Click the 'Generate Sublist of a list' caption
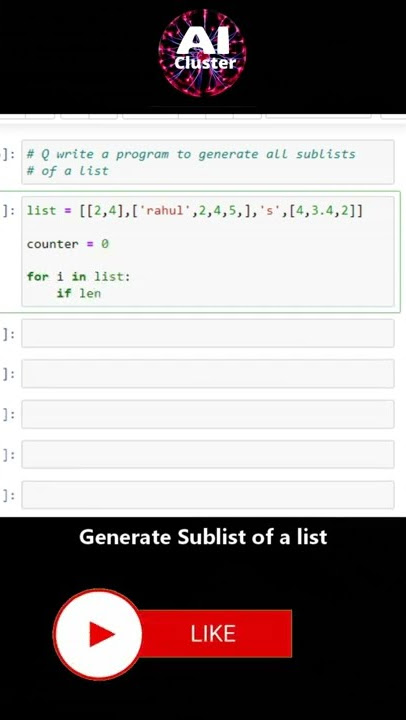The height and width of the screenshot is (720, 406). 203,537
